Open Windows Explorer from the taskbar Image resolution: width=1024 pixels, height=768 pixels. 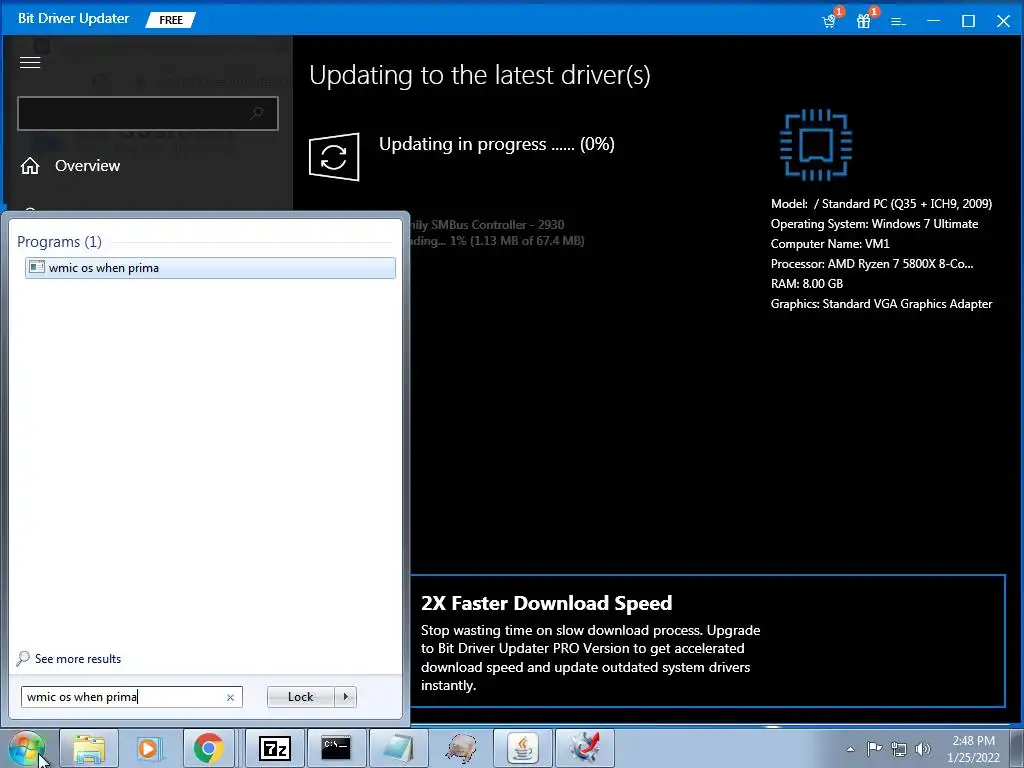click(x=89, y=748)
